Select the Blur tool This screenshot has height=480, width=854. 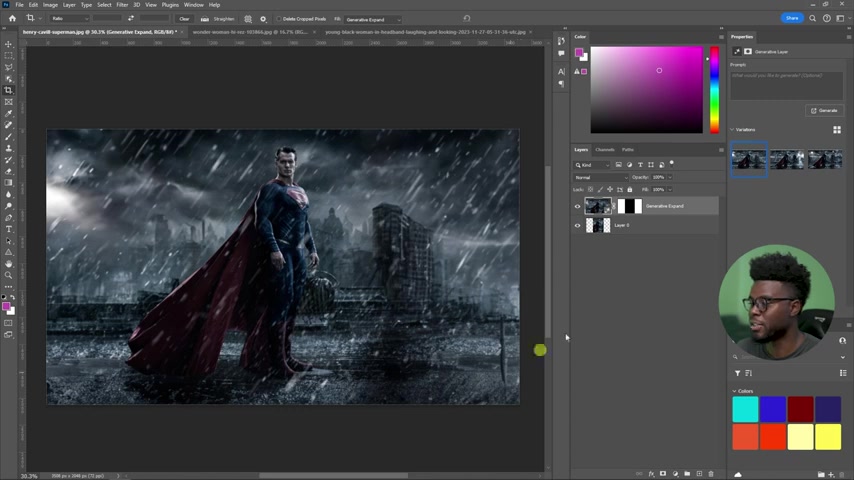(8, 195)
